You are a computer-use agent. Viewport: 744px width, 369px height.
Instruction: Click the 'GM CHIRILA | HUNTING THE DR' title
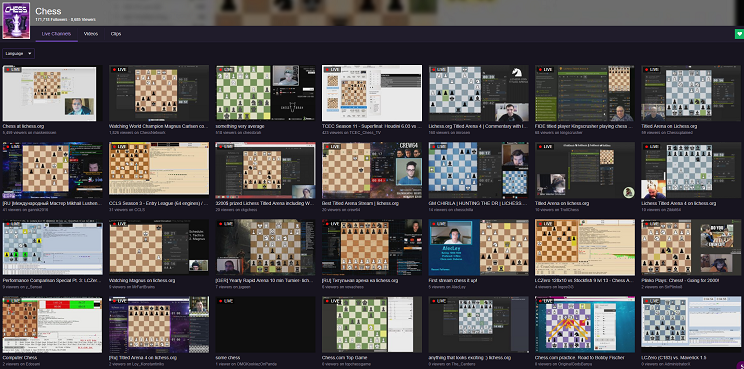(478, 203)
